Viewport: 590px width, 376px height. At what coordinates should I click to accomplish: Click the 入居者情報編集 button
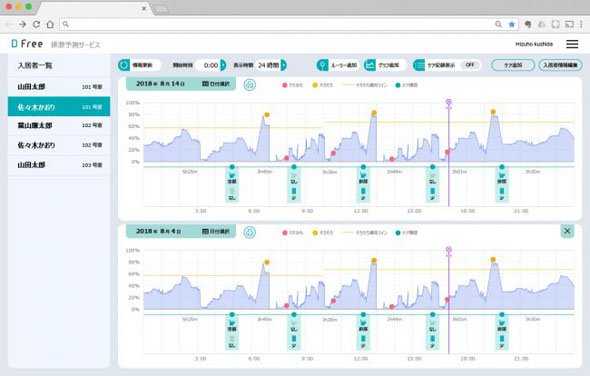pos(560,65)
